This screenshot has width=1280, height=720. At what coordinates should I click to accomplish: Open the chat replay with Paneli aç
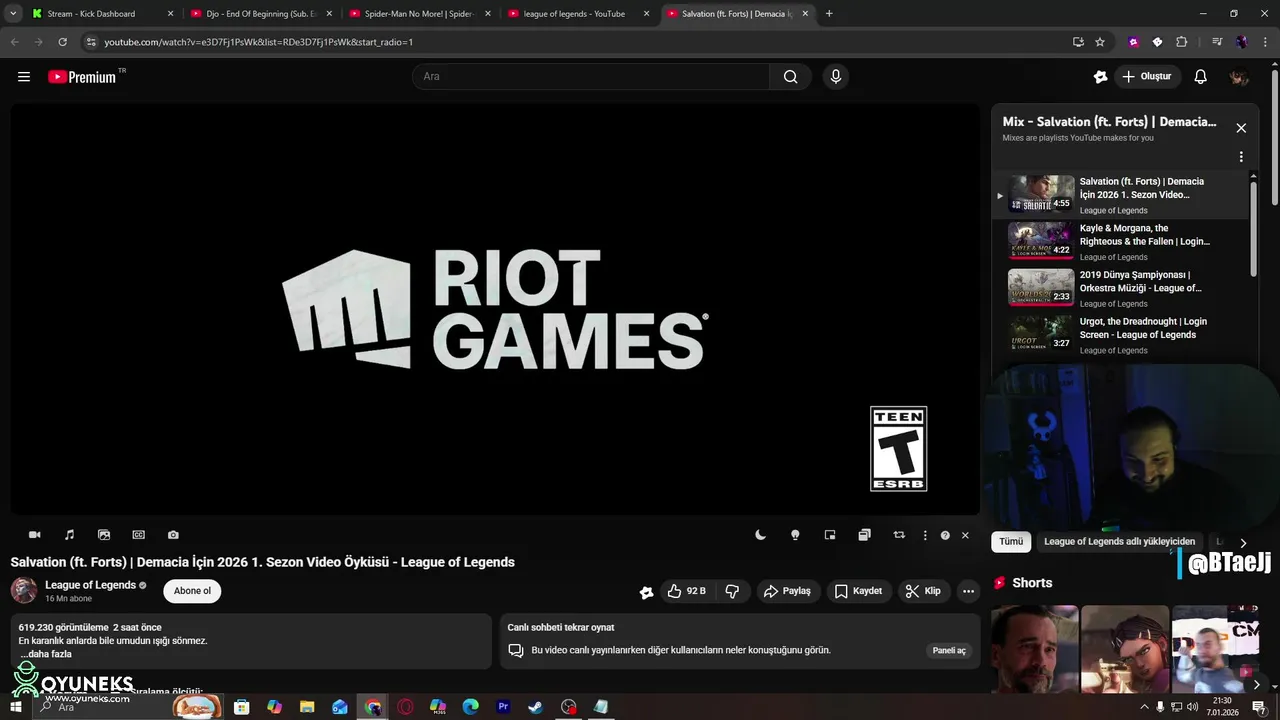(949, 650)
